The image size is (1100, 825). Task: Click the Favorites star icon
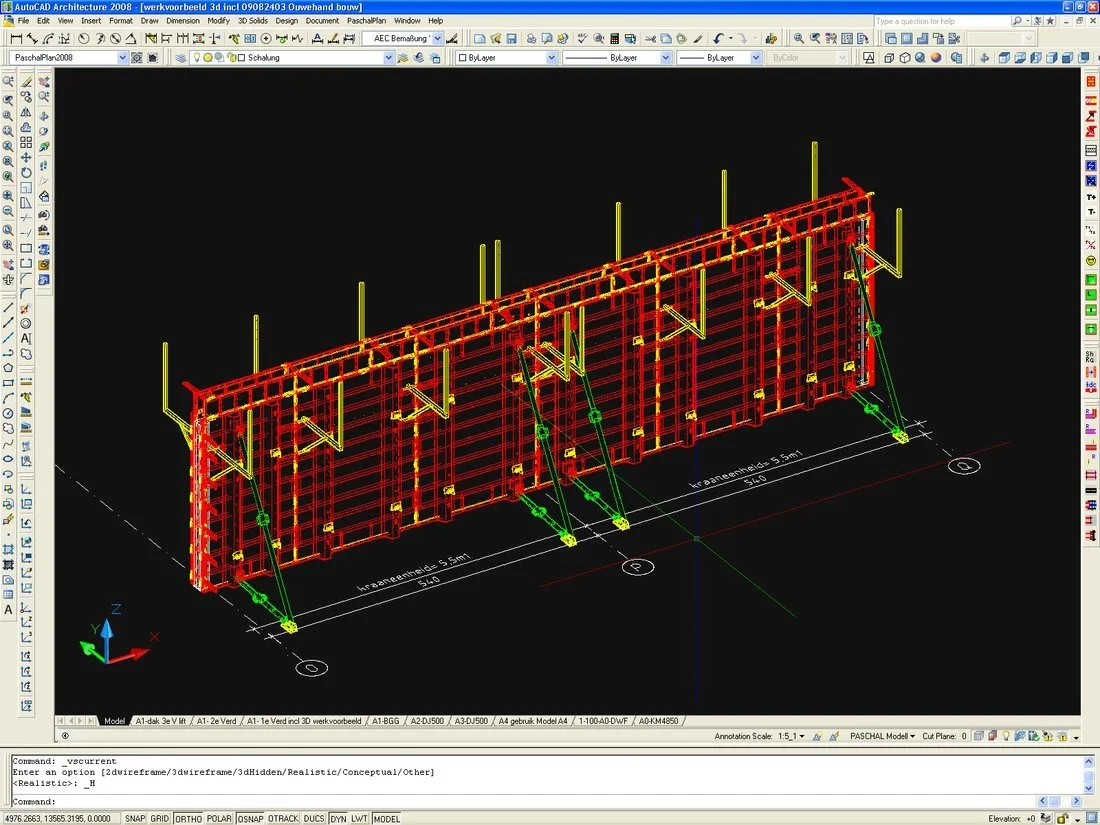1050,21
